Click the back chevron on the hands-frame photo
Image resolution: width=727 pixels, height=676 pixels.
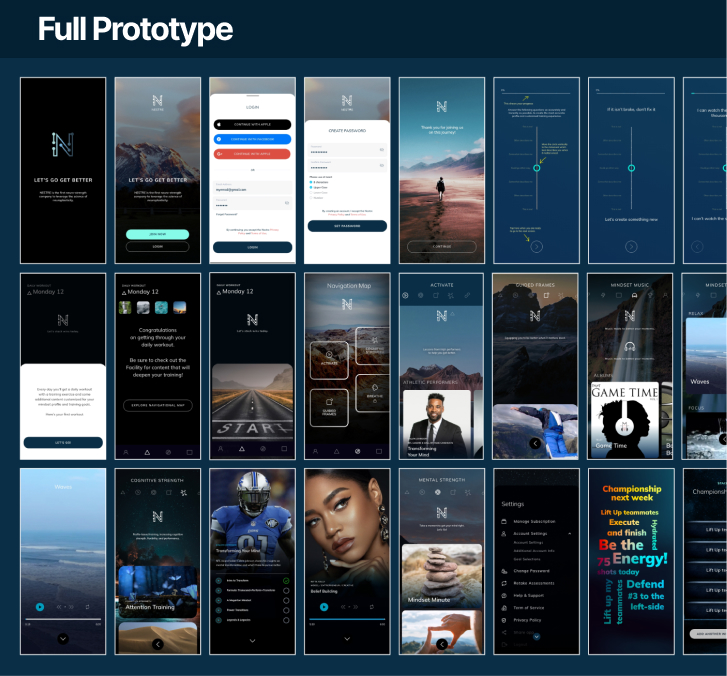click(442, 644)
